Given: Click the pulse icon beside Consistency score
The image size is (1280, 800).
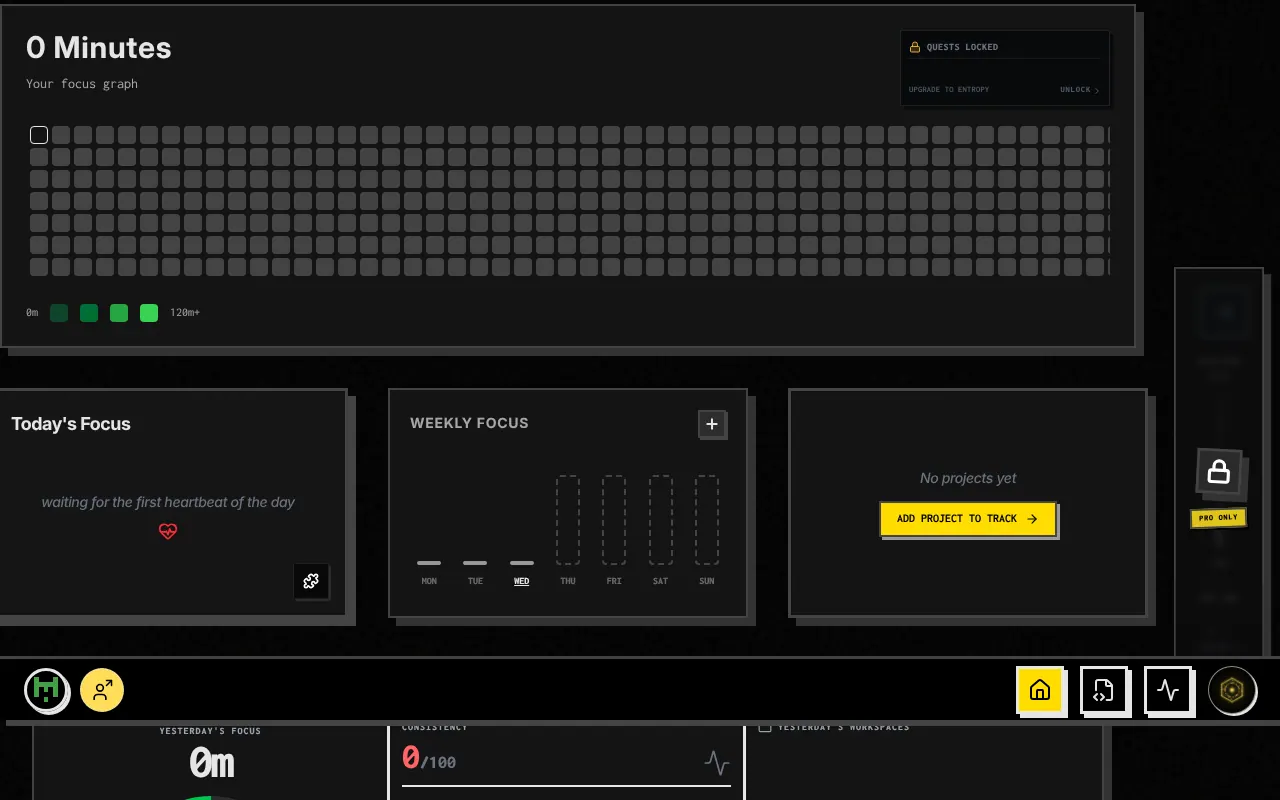Looking at the screenshot, I should coord(716,763).
